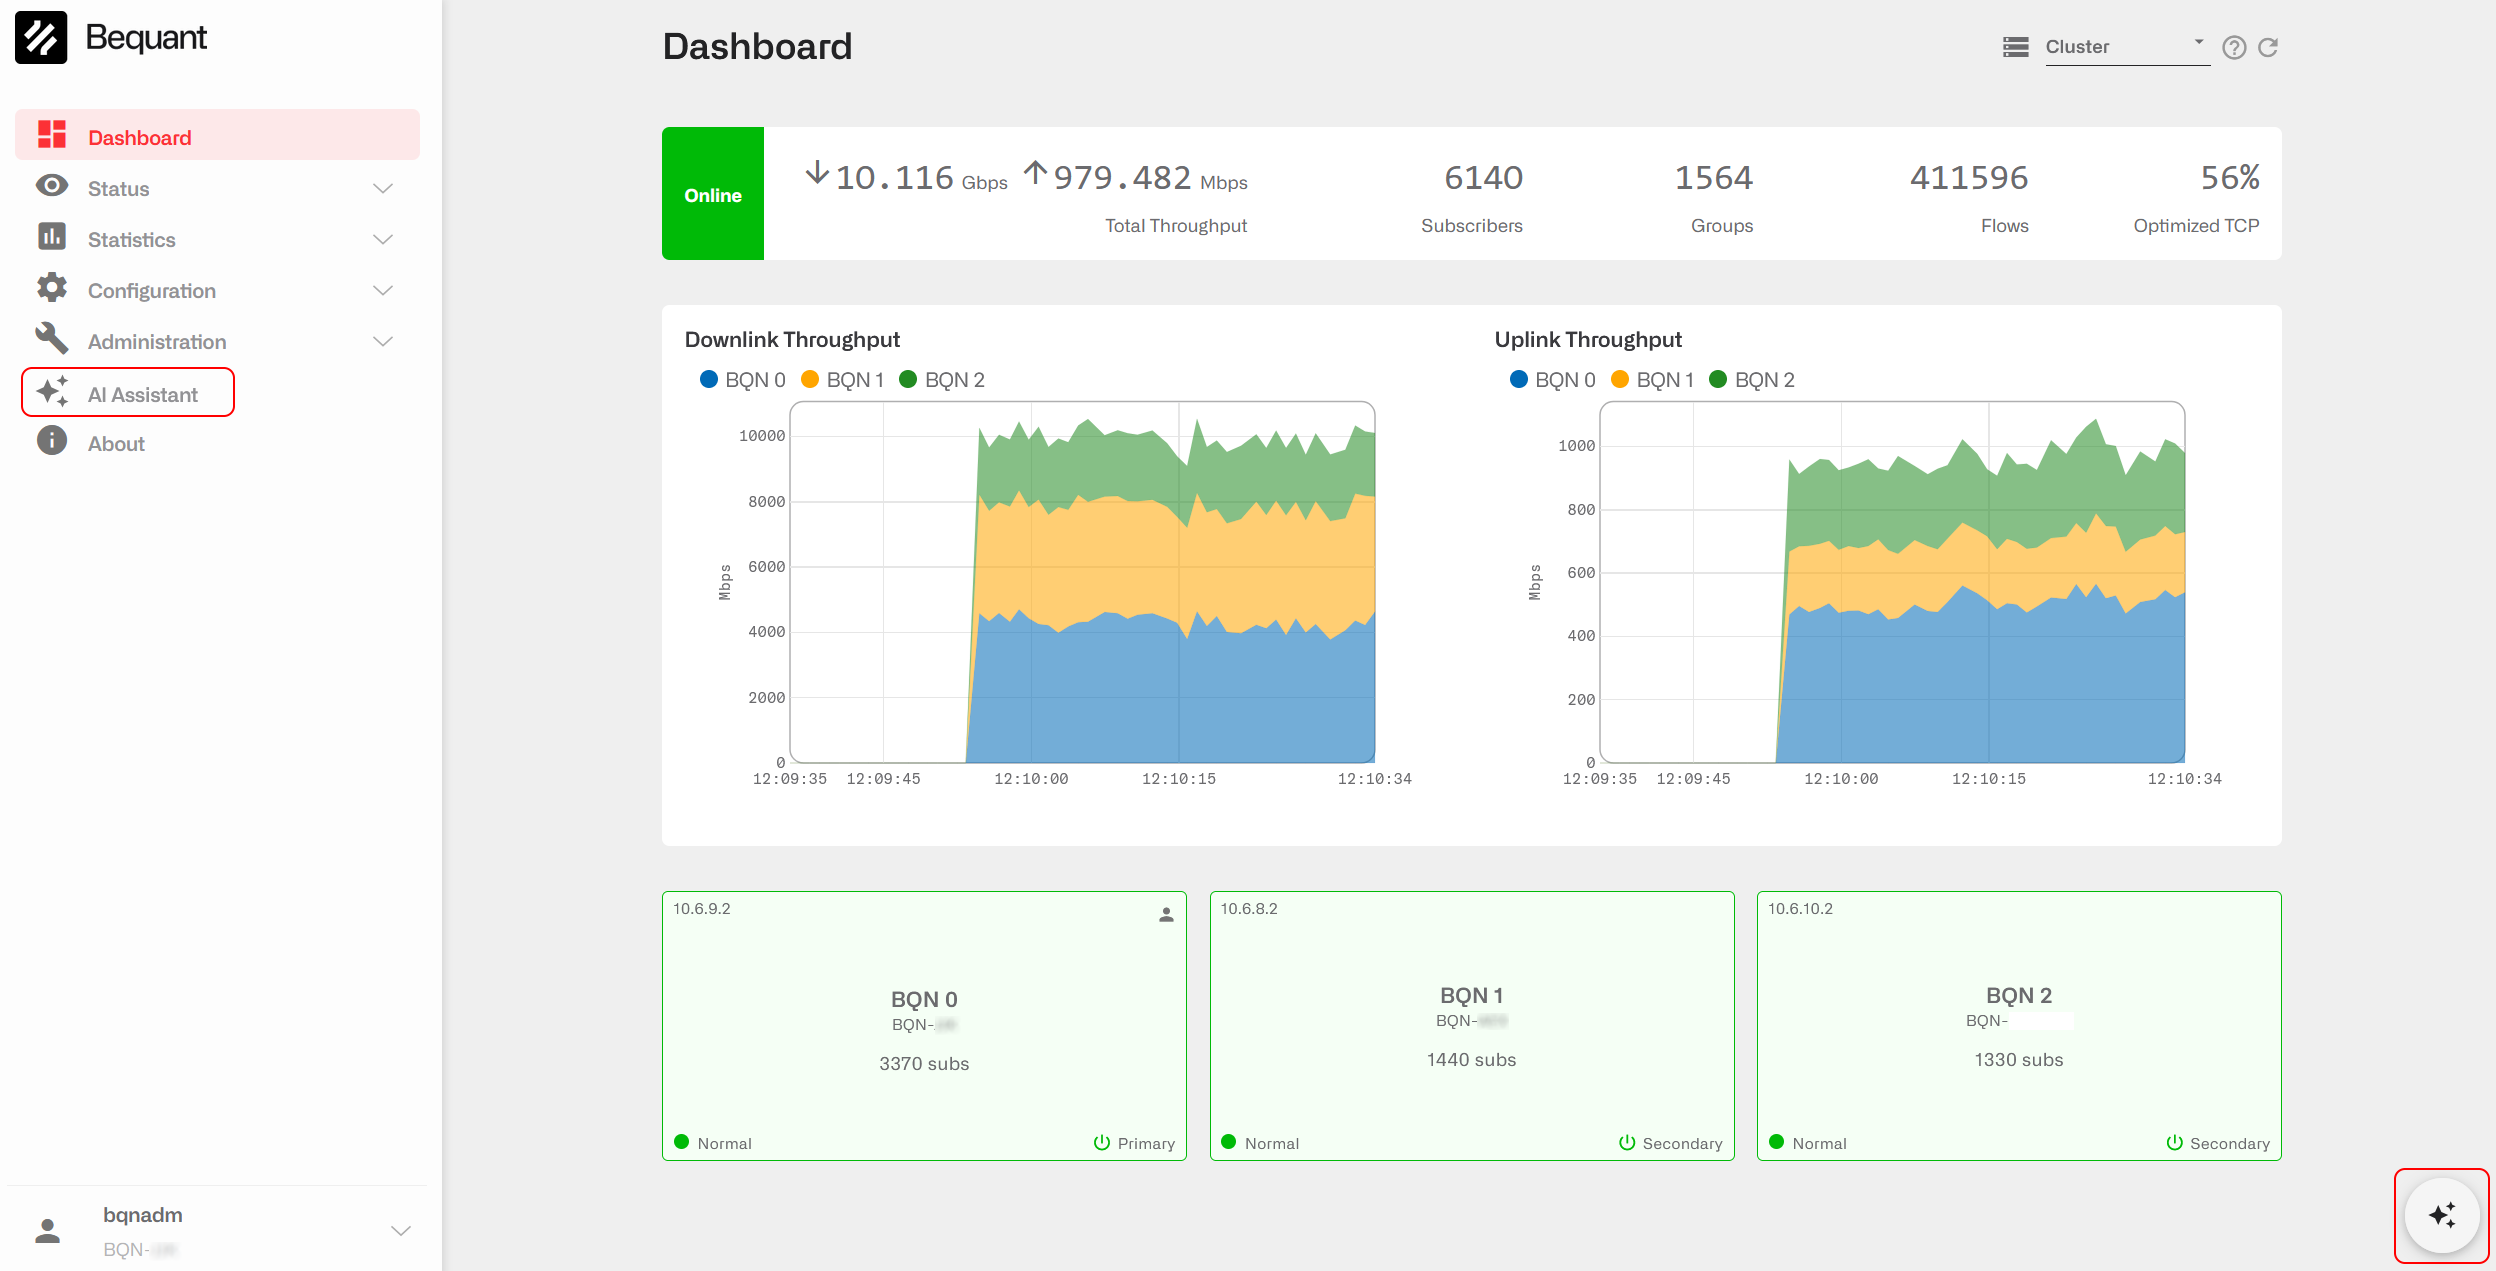Click the help question mark icon

pyautogui.click(x=2233, y=47)
